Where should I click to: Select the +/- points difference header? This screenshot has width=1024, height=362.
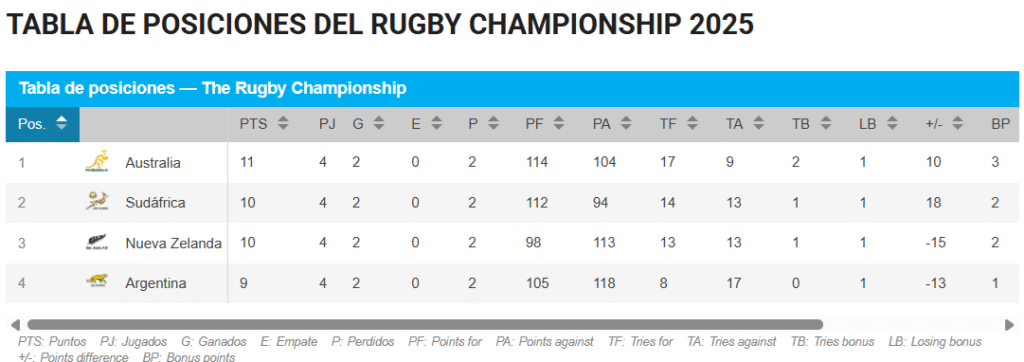[945, 123]
